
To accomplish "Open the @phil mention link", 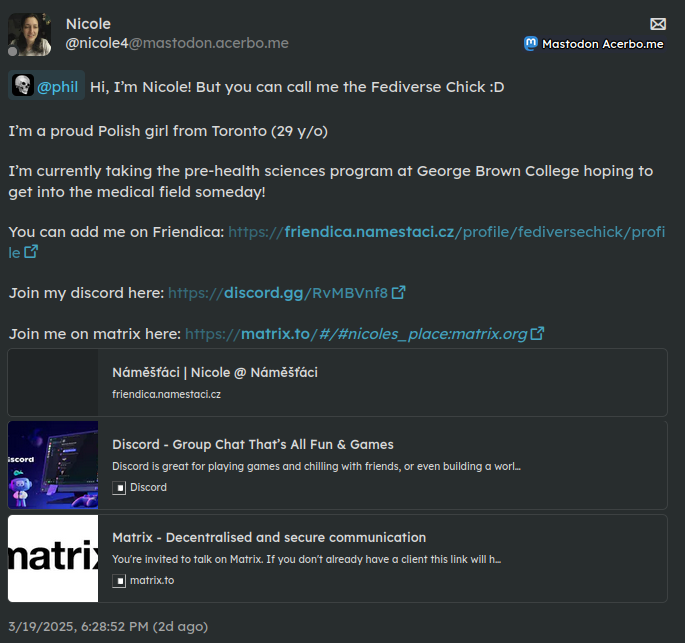I will [x=58, y=87].
